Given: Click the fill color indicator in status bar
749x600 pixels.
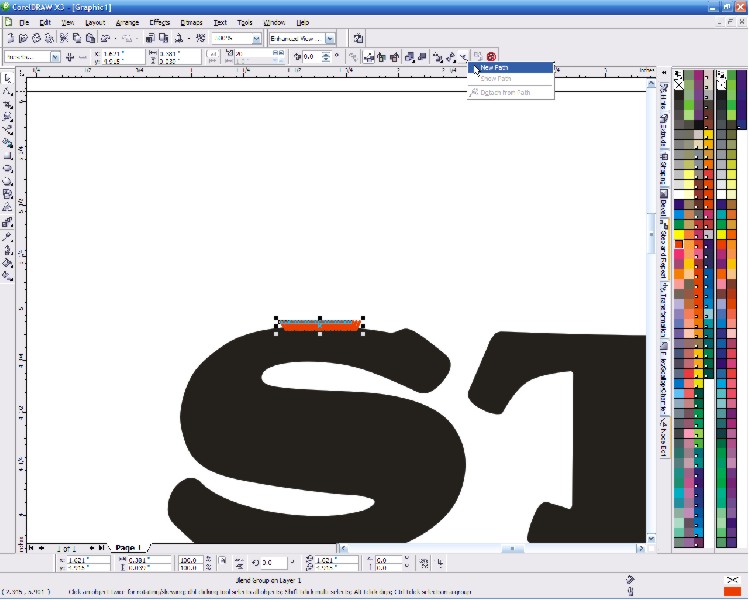Looking at the screenshot, I should click(732, 592).
